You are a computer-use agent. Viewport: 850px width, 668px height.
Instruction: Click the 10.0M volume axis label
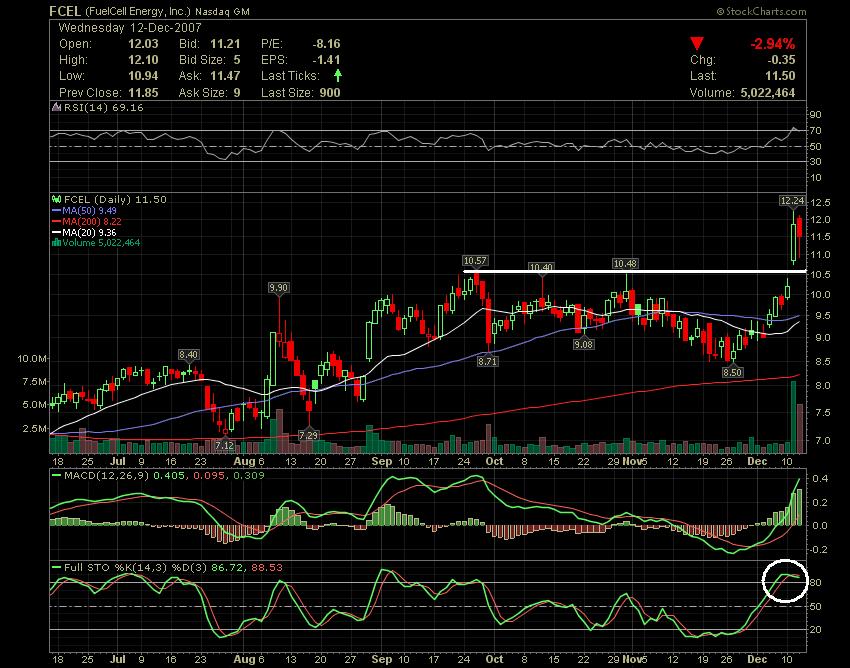[x=31, y=358]
